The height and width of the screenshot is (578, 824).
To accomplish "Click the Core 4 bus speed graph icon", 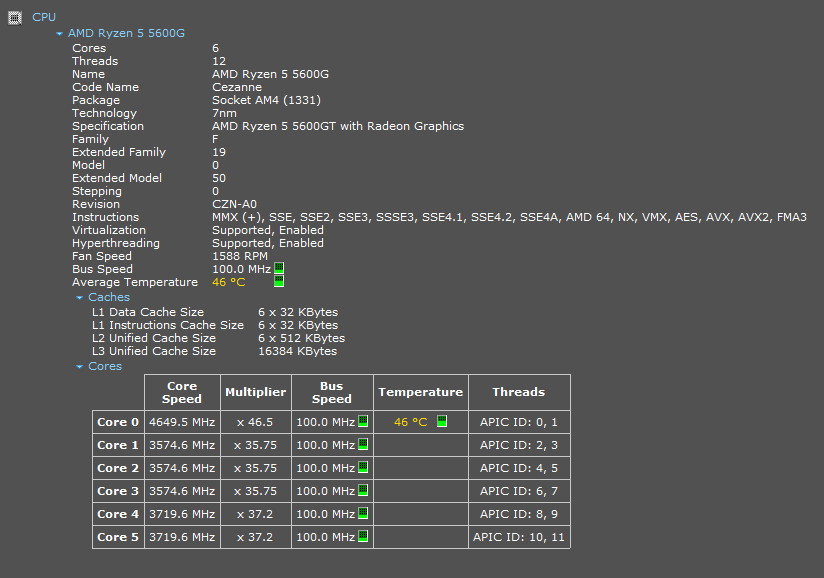I will [363, 514].
